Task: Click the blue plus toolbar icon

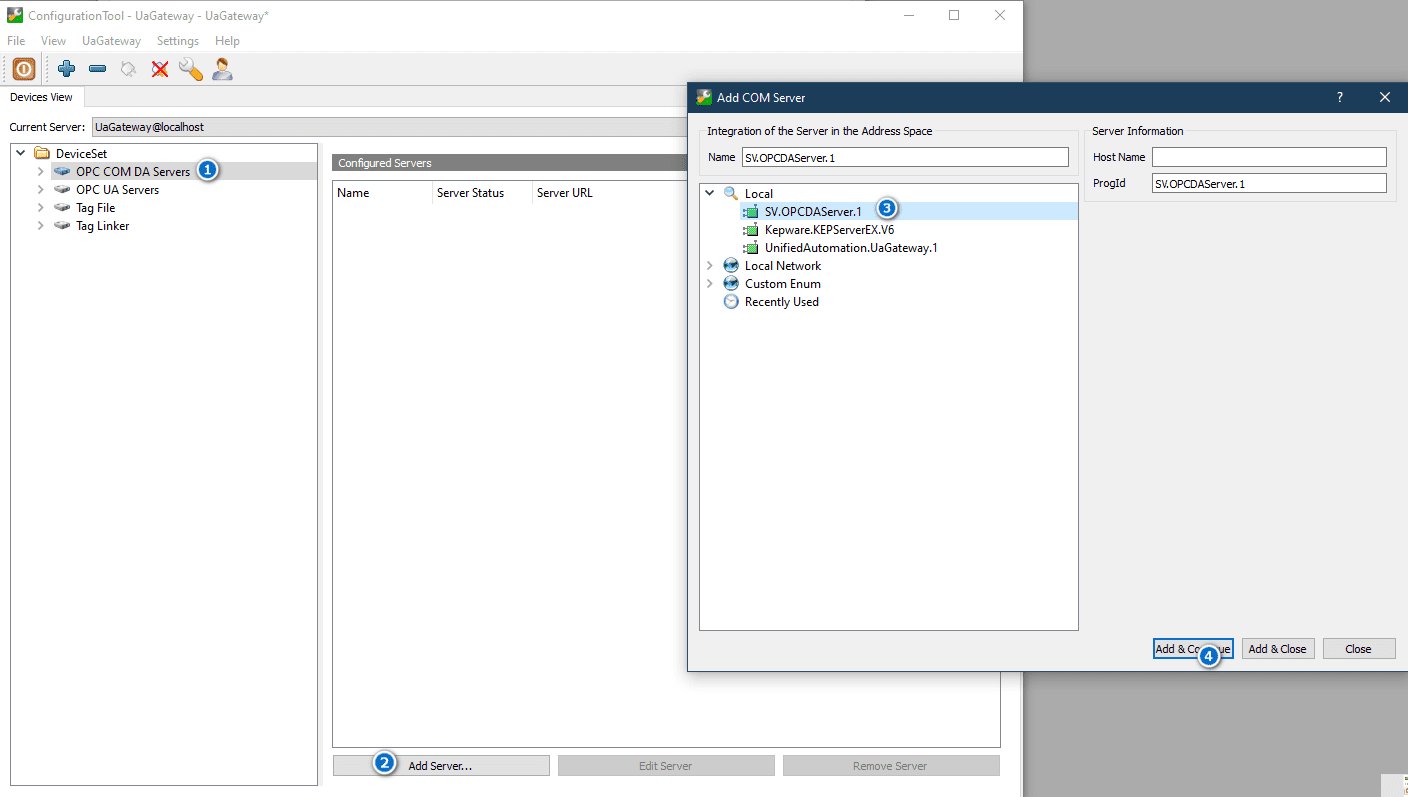Action: [x=67, y=69]
